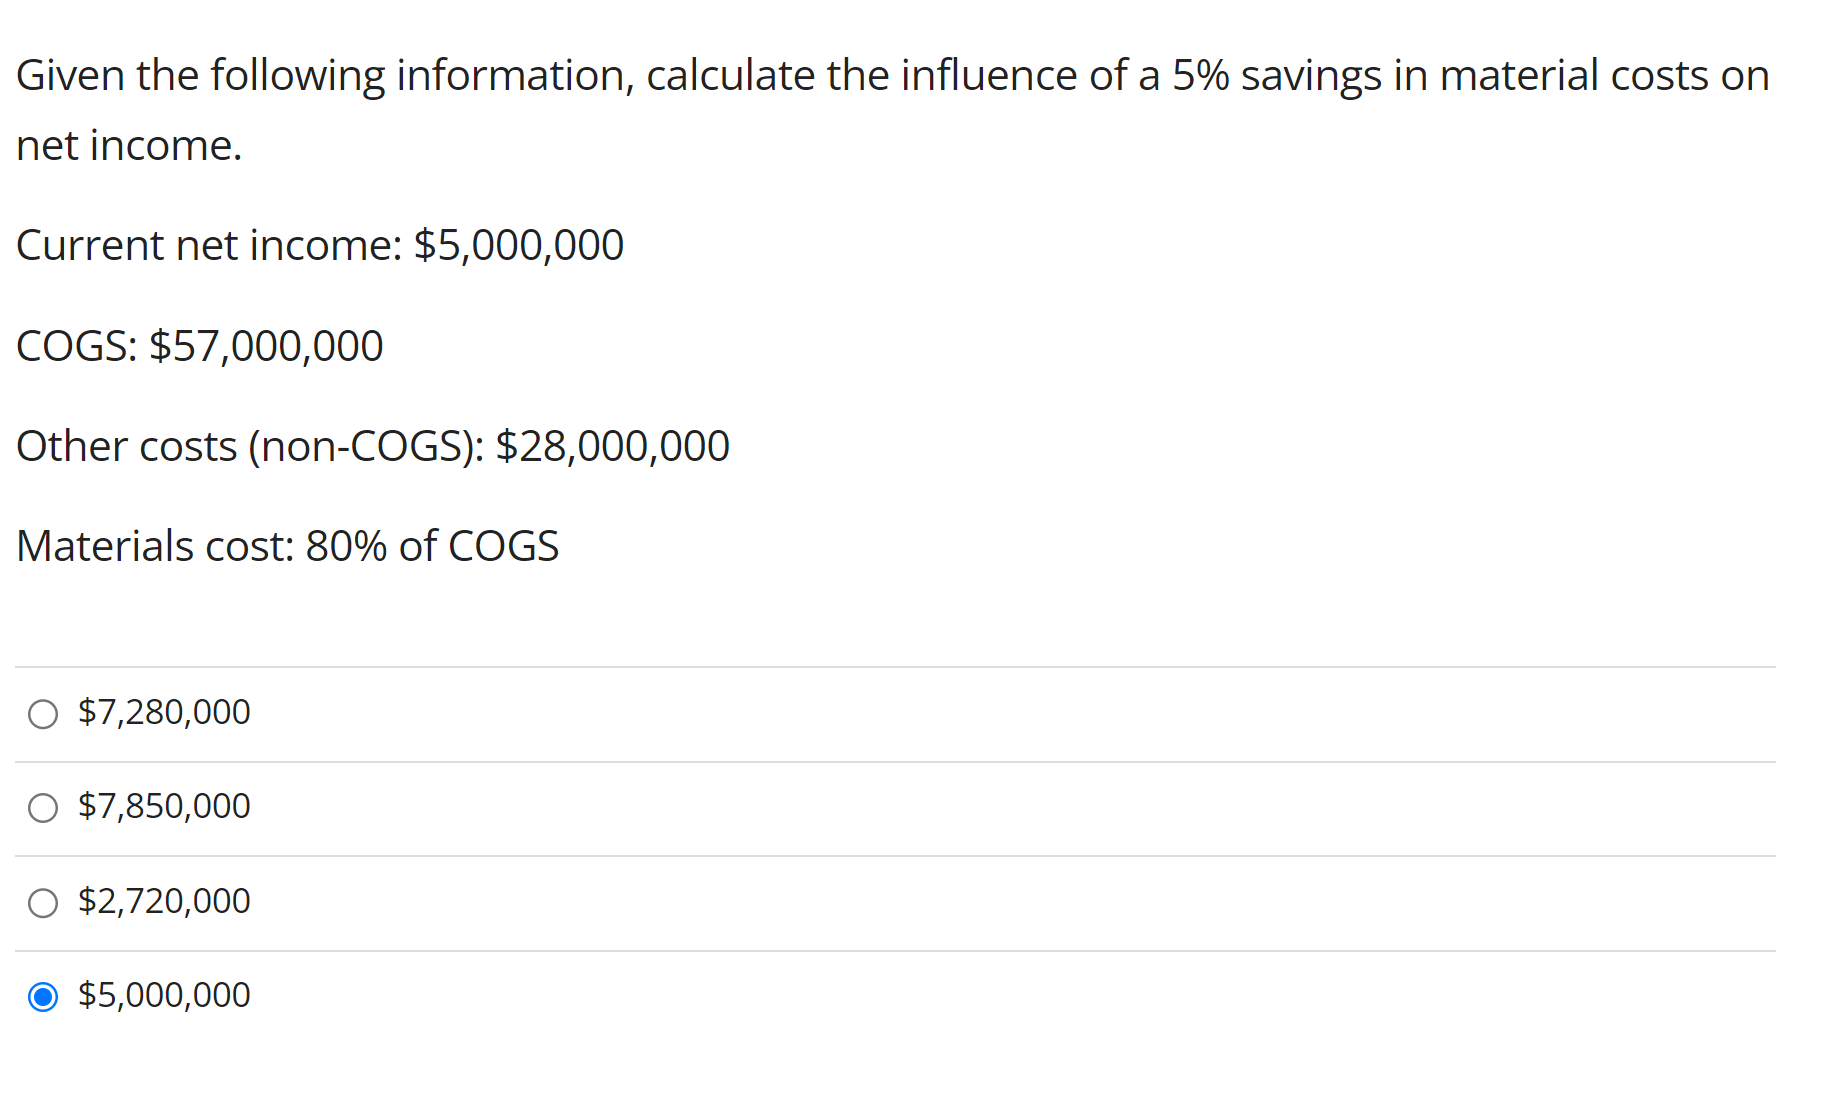Click the words 'net income.' ending the question
This screenshot has height=1093, width=1822.
[129, 146]
